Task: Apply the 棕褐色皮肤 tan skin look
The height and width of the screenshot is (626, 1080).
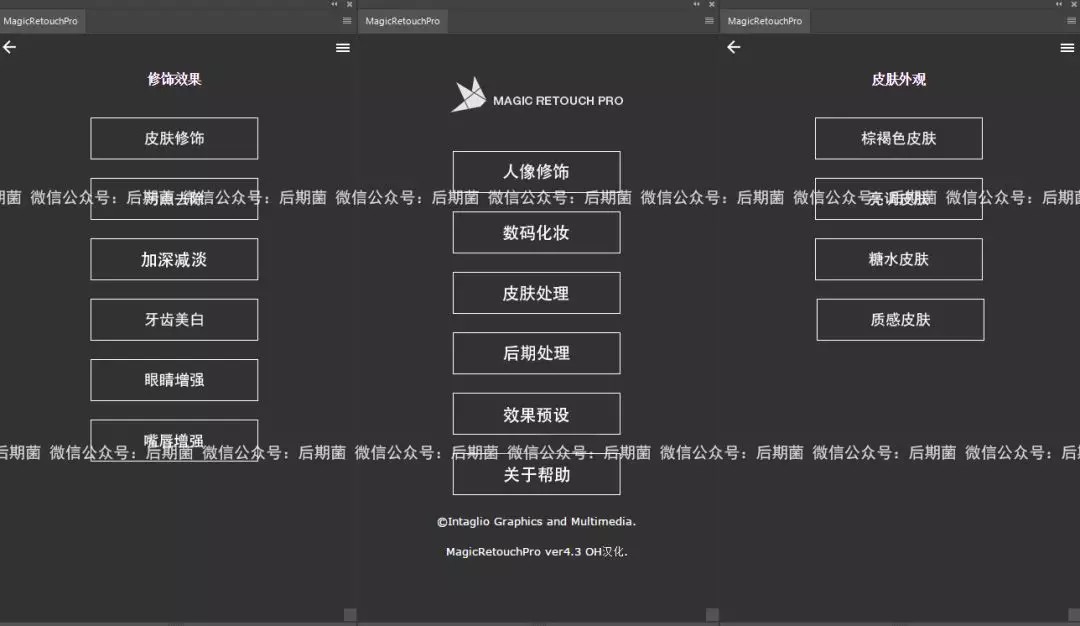Action: coord(899,138)
